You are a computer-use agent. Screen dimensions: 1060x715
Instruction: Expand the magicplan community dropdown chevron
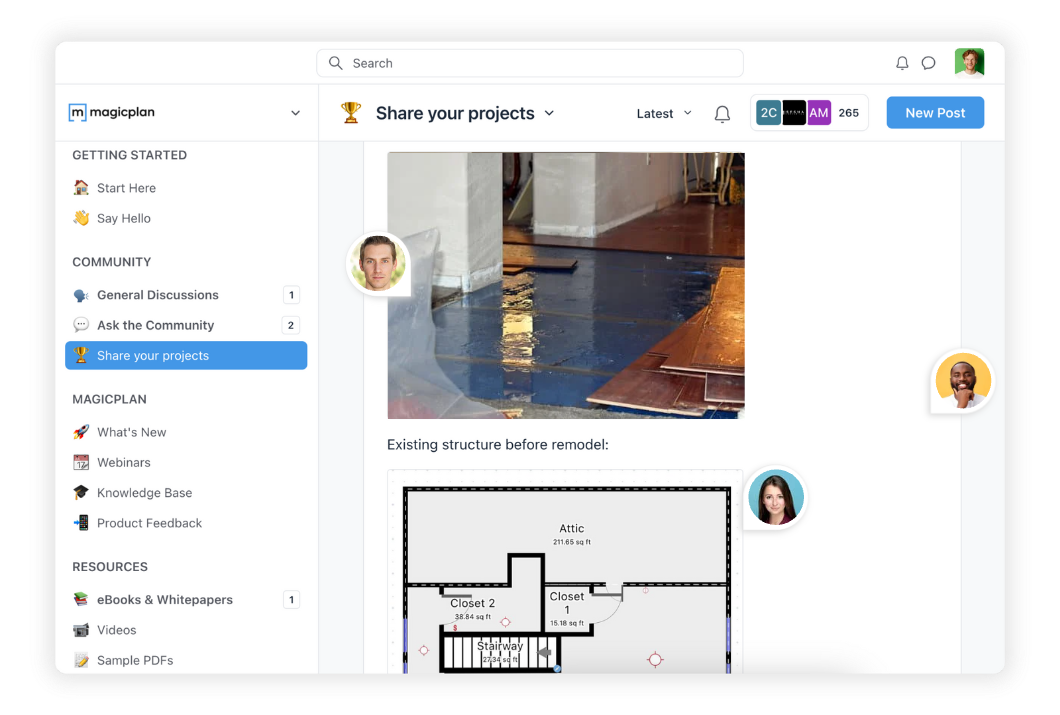coord(295,113)
